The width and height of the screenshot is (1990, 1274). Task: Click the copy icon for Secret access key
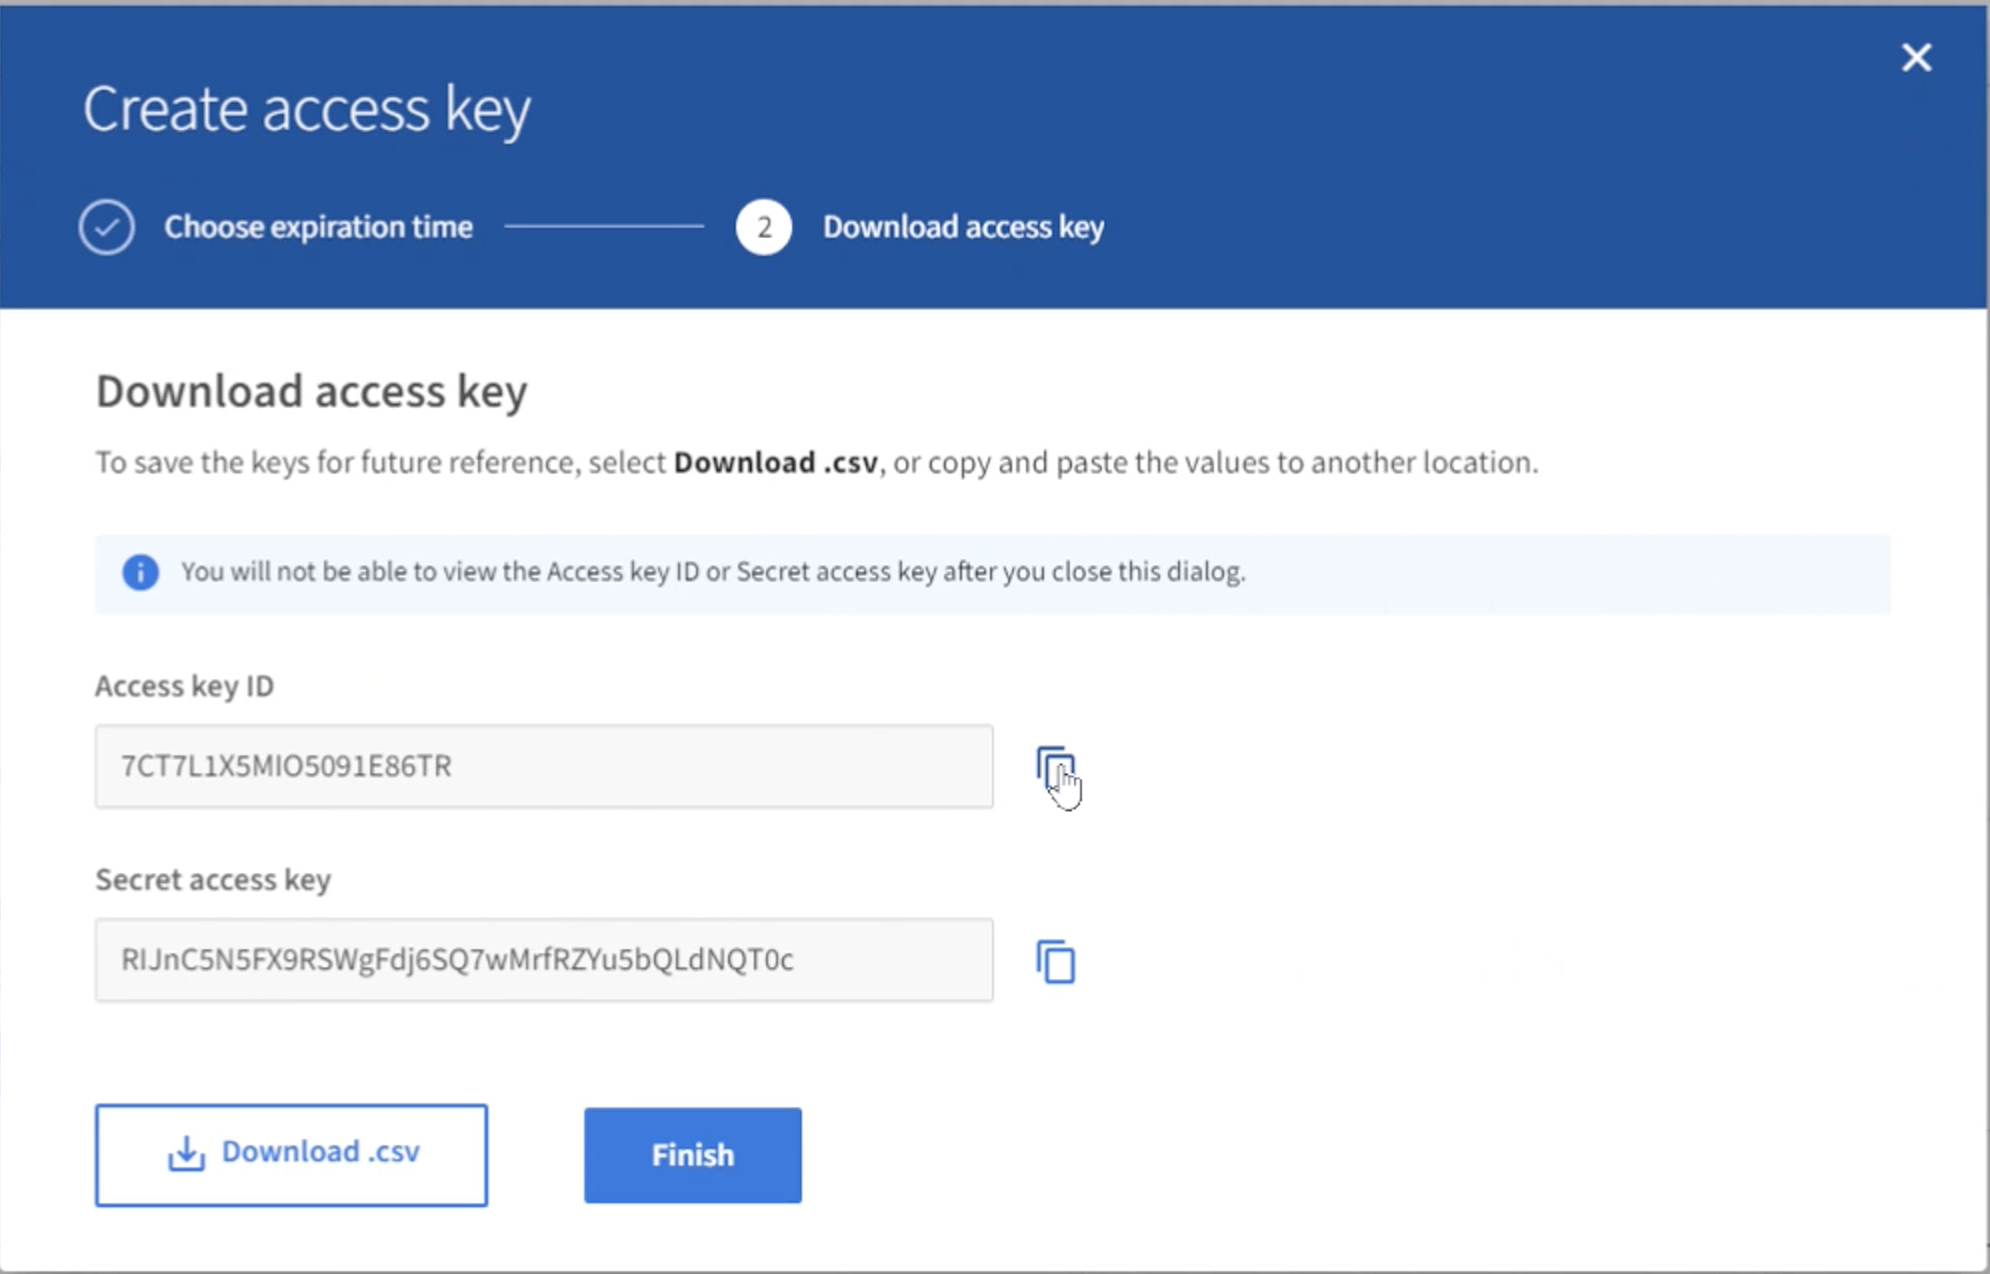click(x=1056, y=961)
